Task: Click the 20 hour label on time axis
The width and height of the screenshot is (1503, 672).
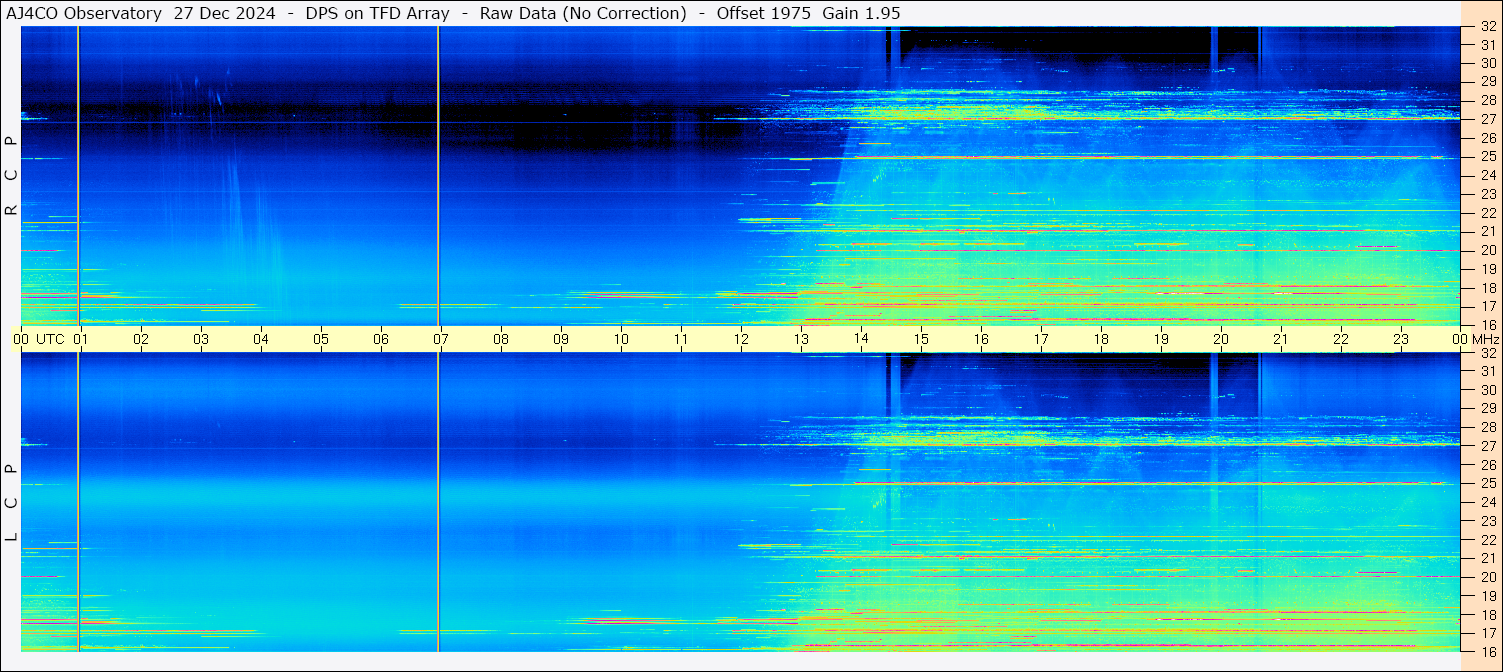Action: click(1221, 339)
